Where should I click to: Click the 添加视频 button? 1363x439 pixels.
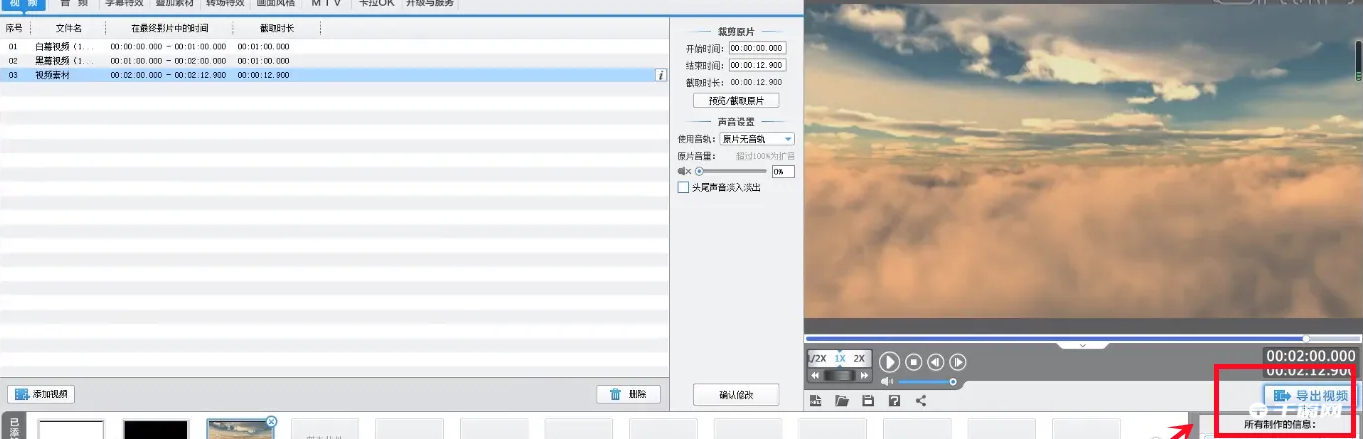(x=41, y=394)
